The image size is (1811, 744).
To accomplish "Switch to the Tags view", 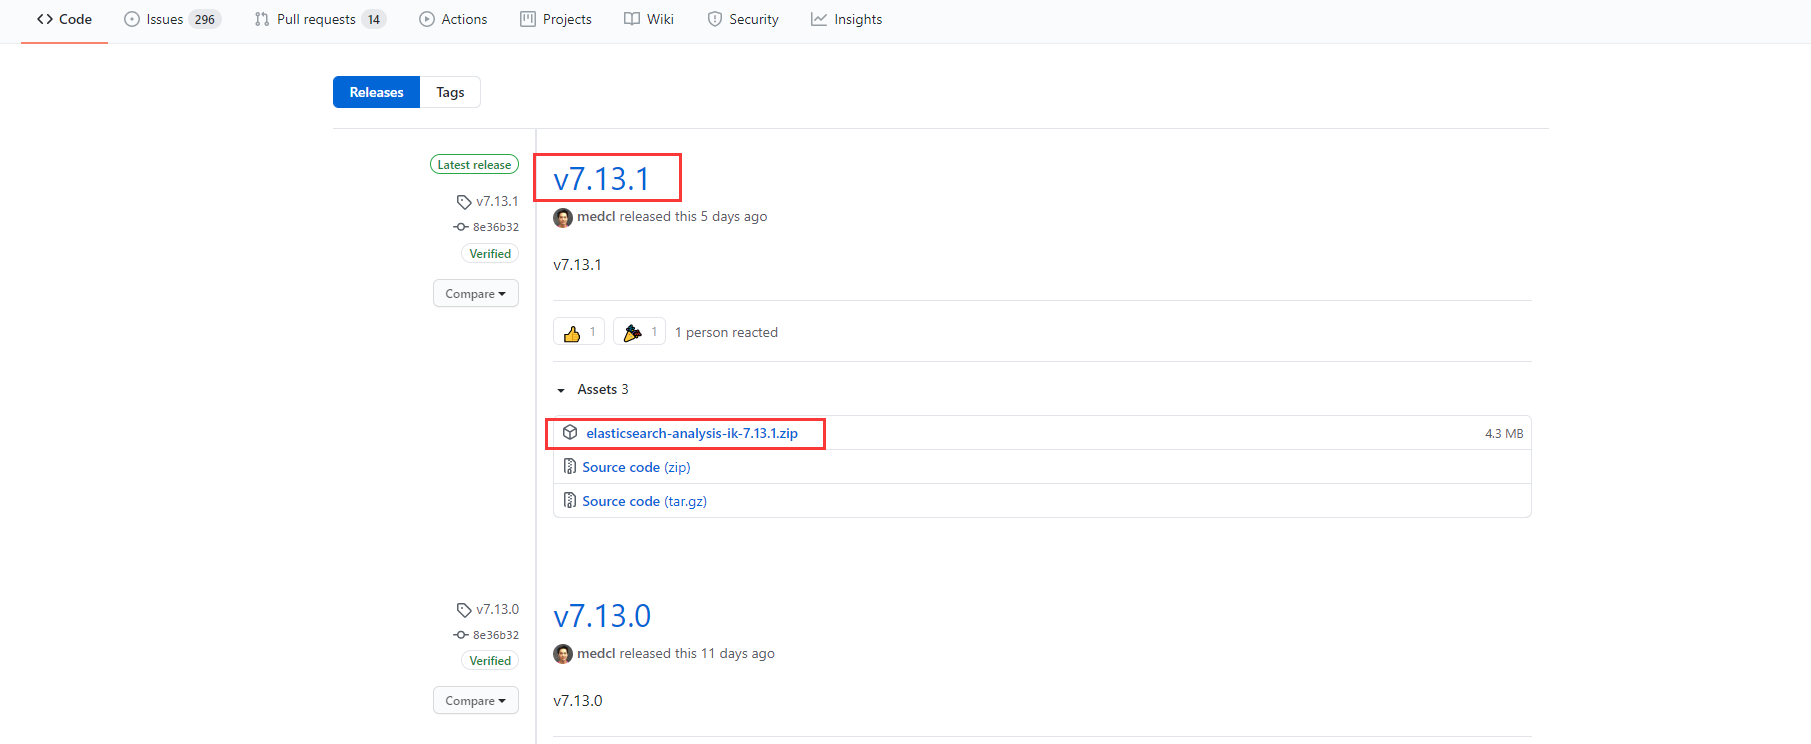I will tap(450, 92).
